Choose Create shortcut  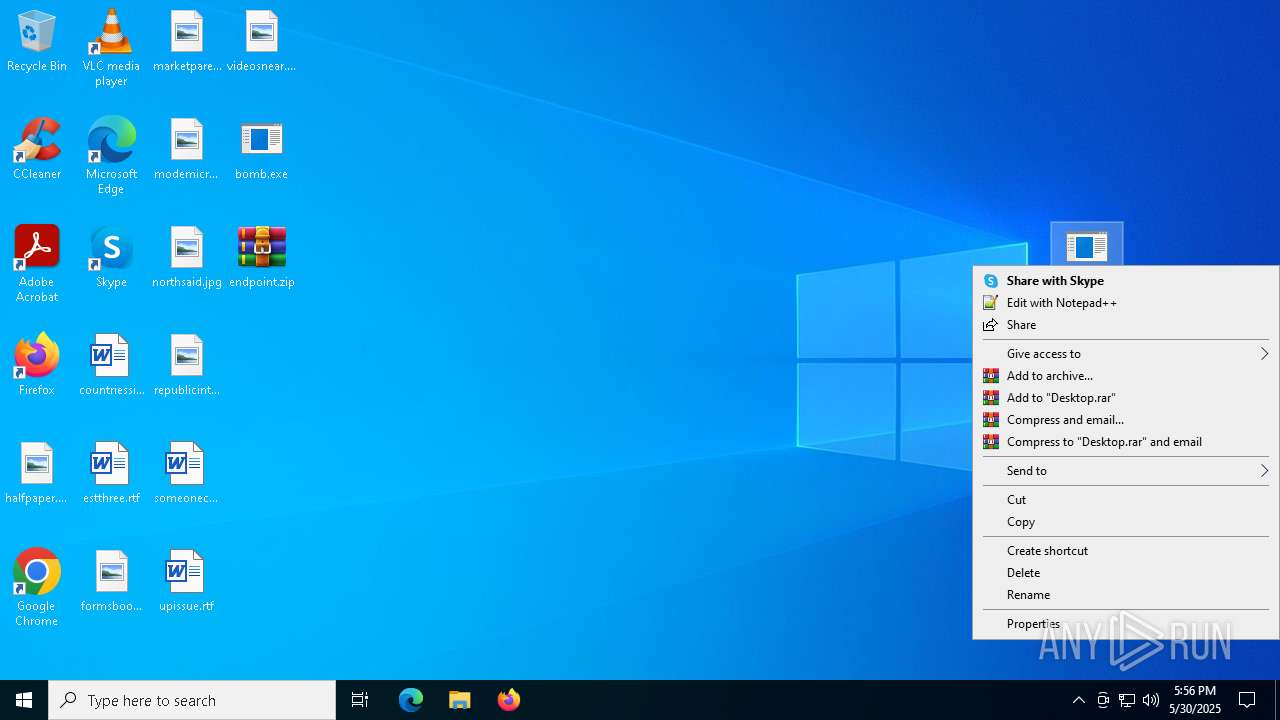point(1126,551)
